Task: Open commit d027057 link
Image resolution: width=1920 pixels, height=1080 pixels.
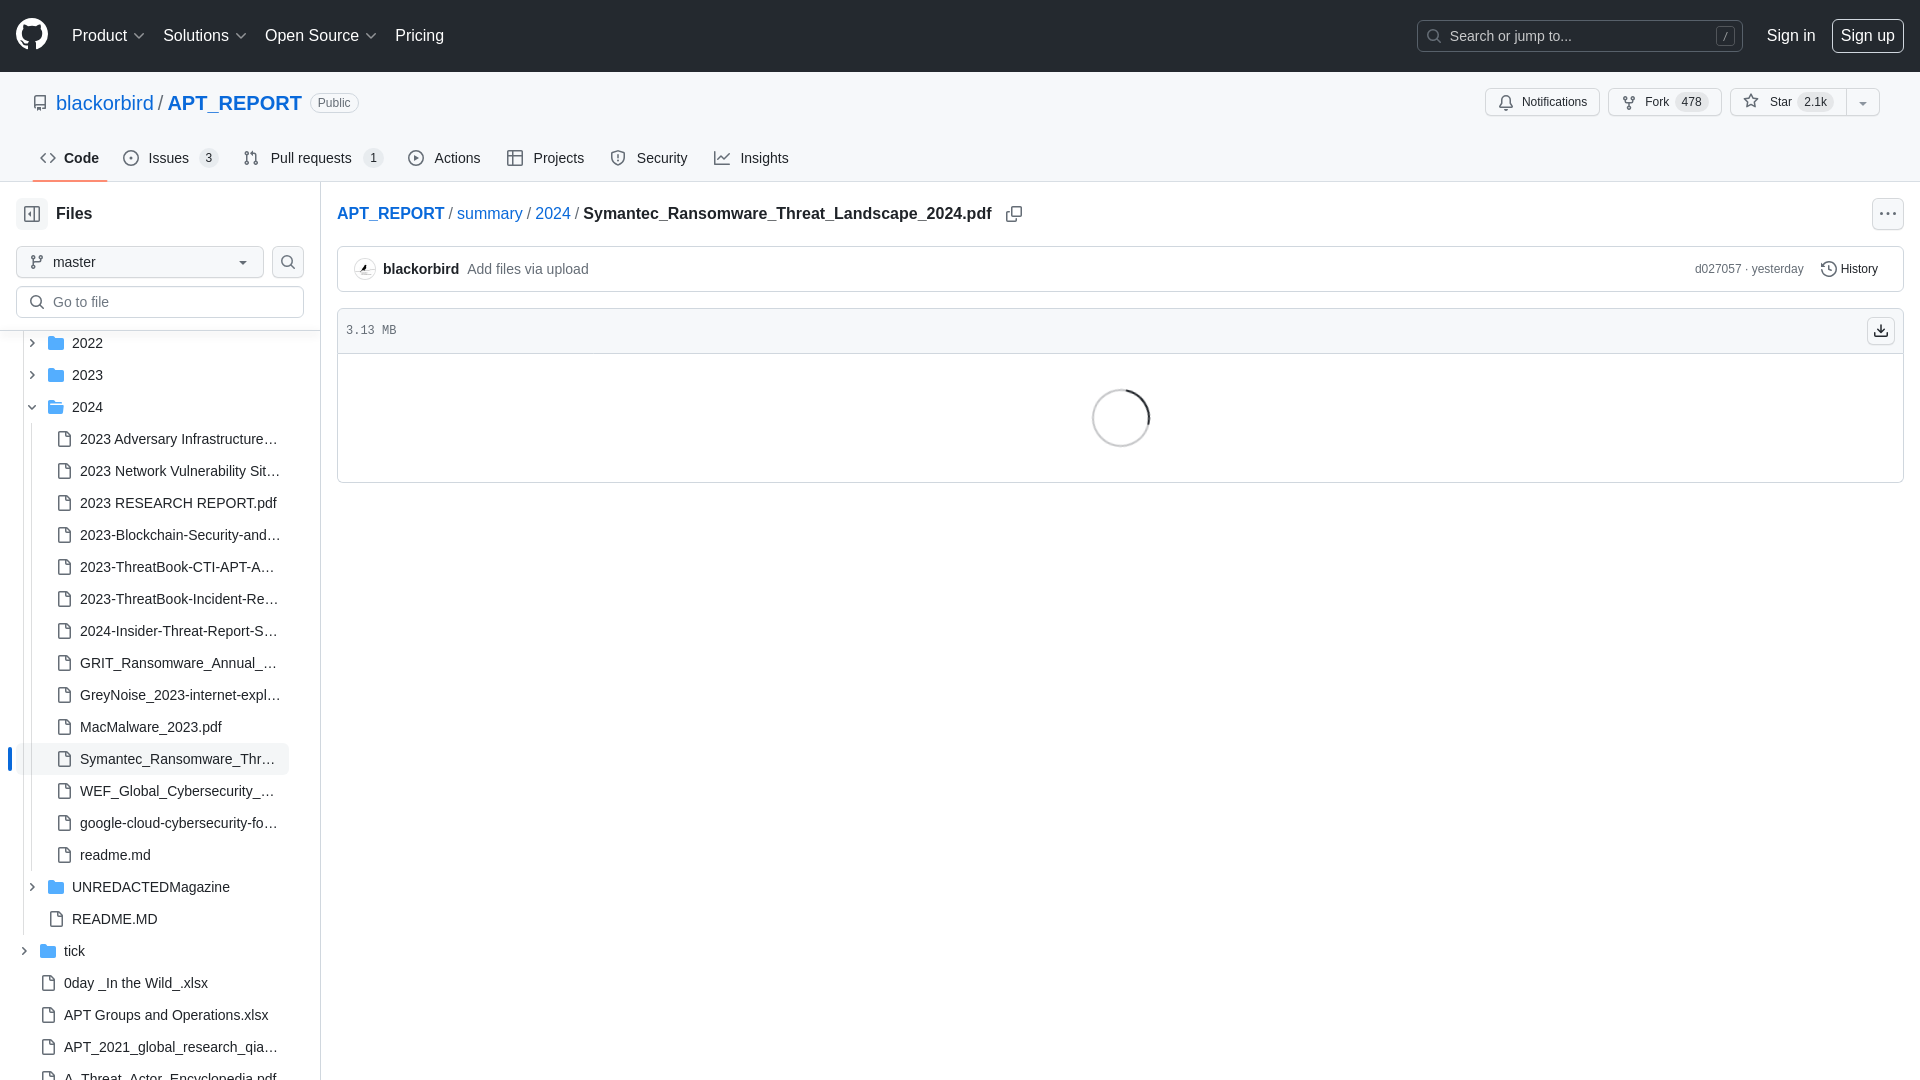Action: point(1718,269)
